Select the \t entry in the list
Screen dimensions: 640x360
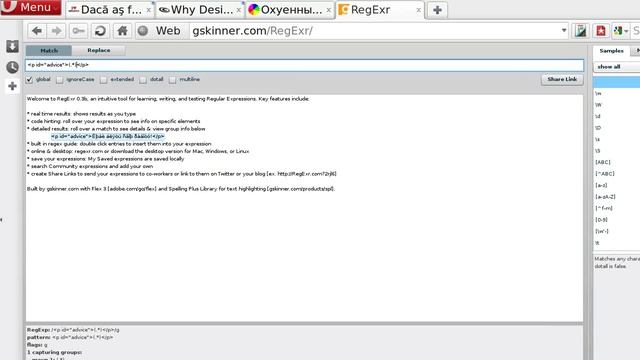(617, 243)
